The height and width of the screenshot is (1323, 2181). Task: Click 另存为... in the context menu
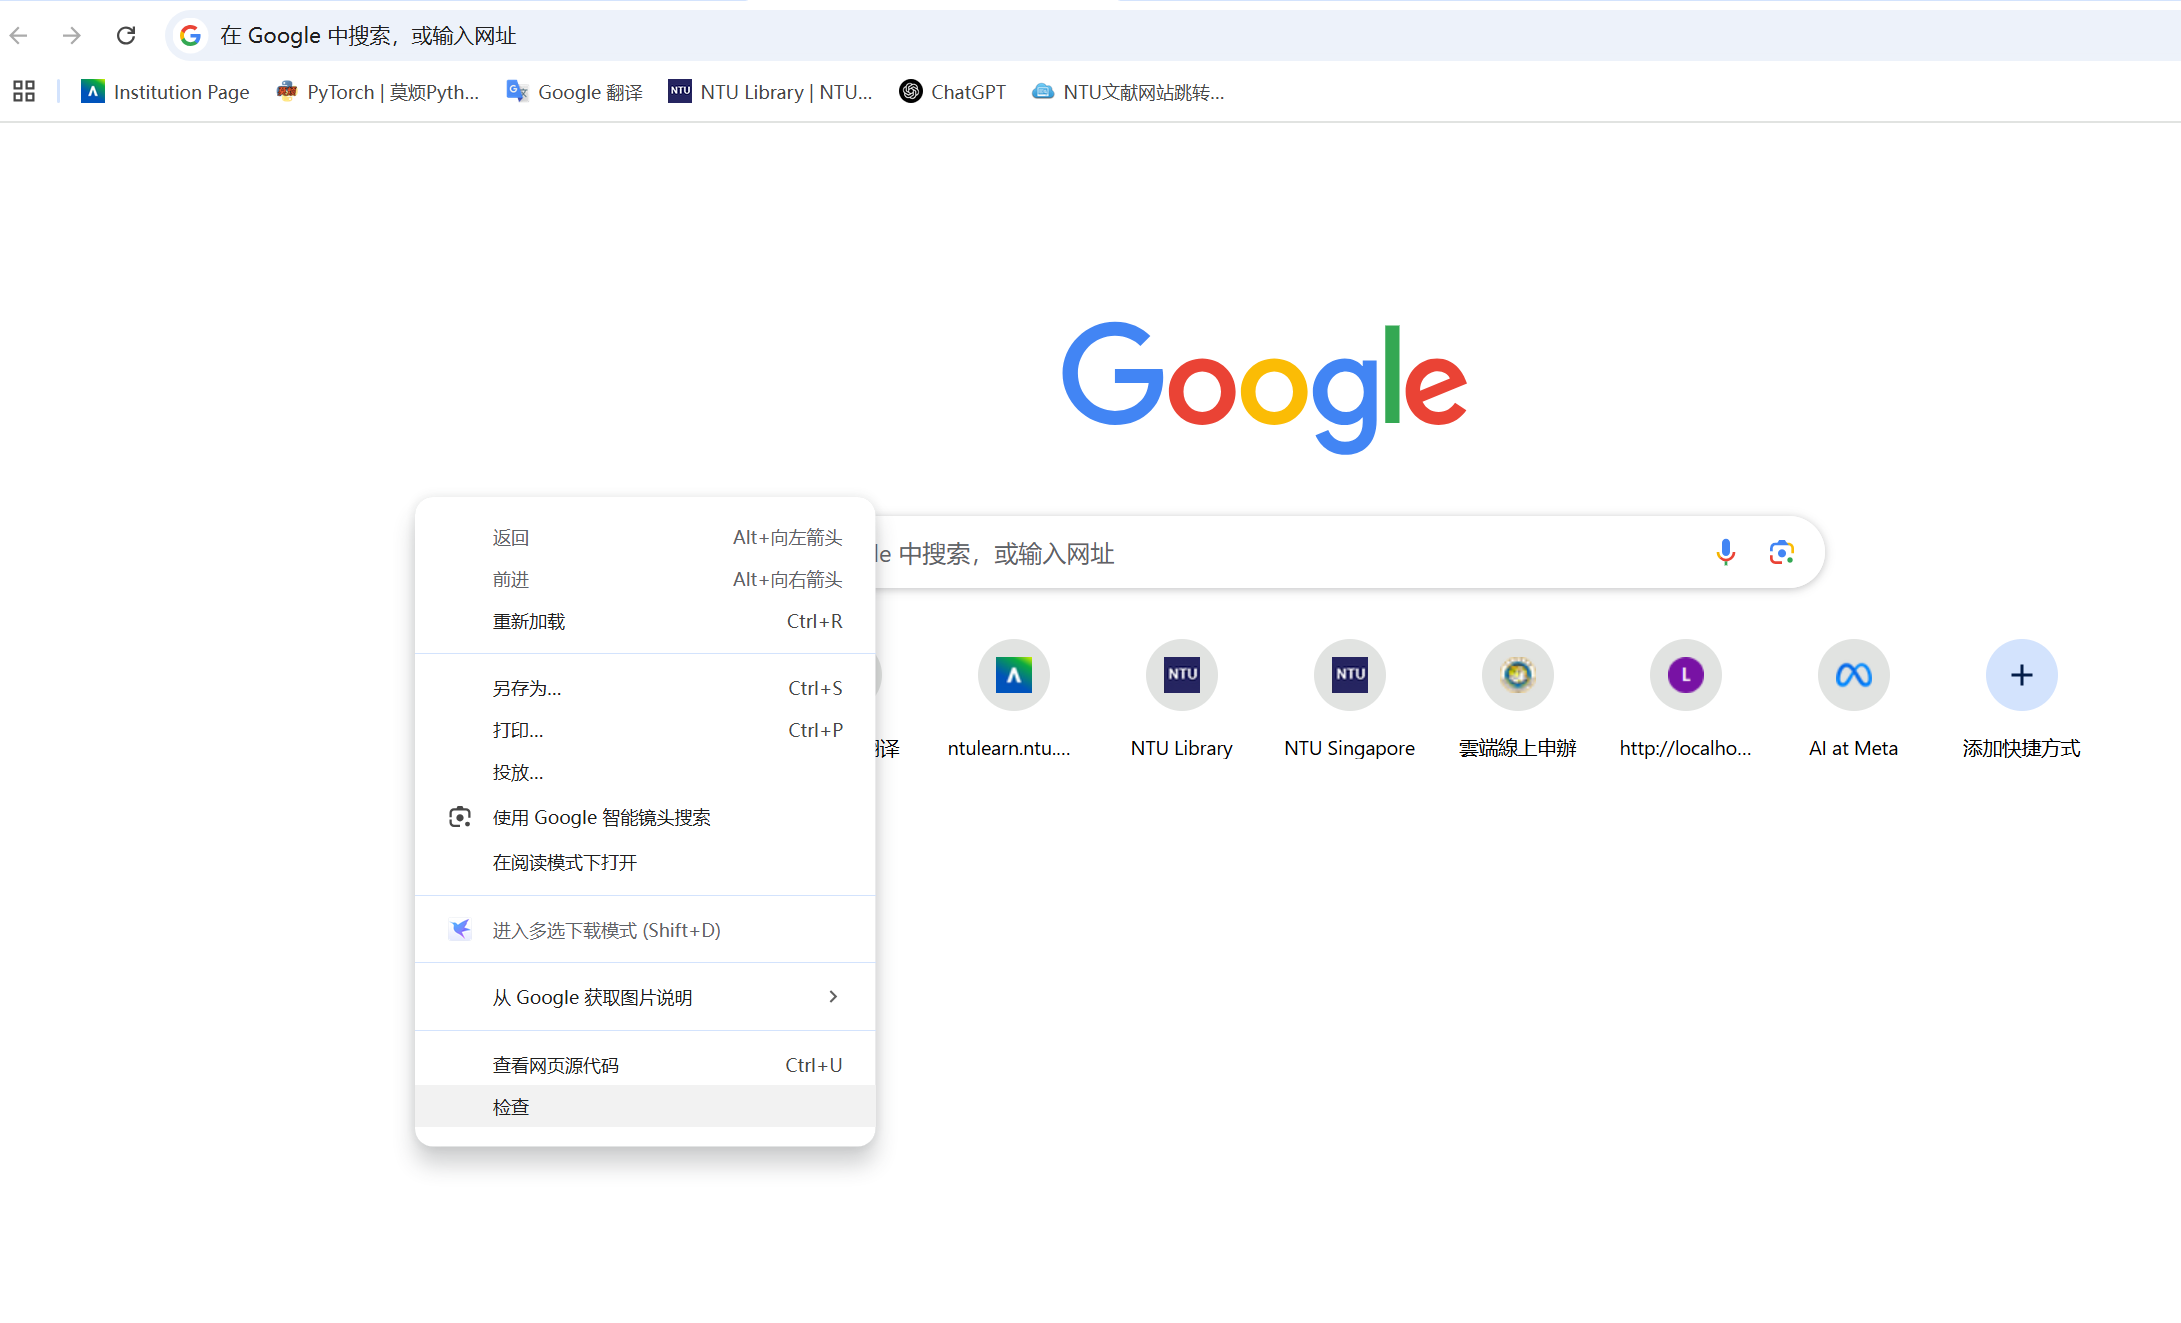tap(527, 688)
